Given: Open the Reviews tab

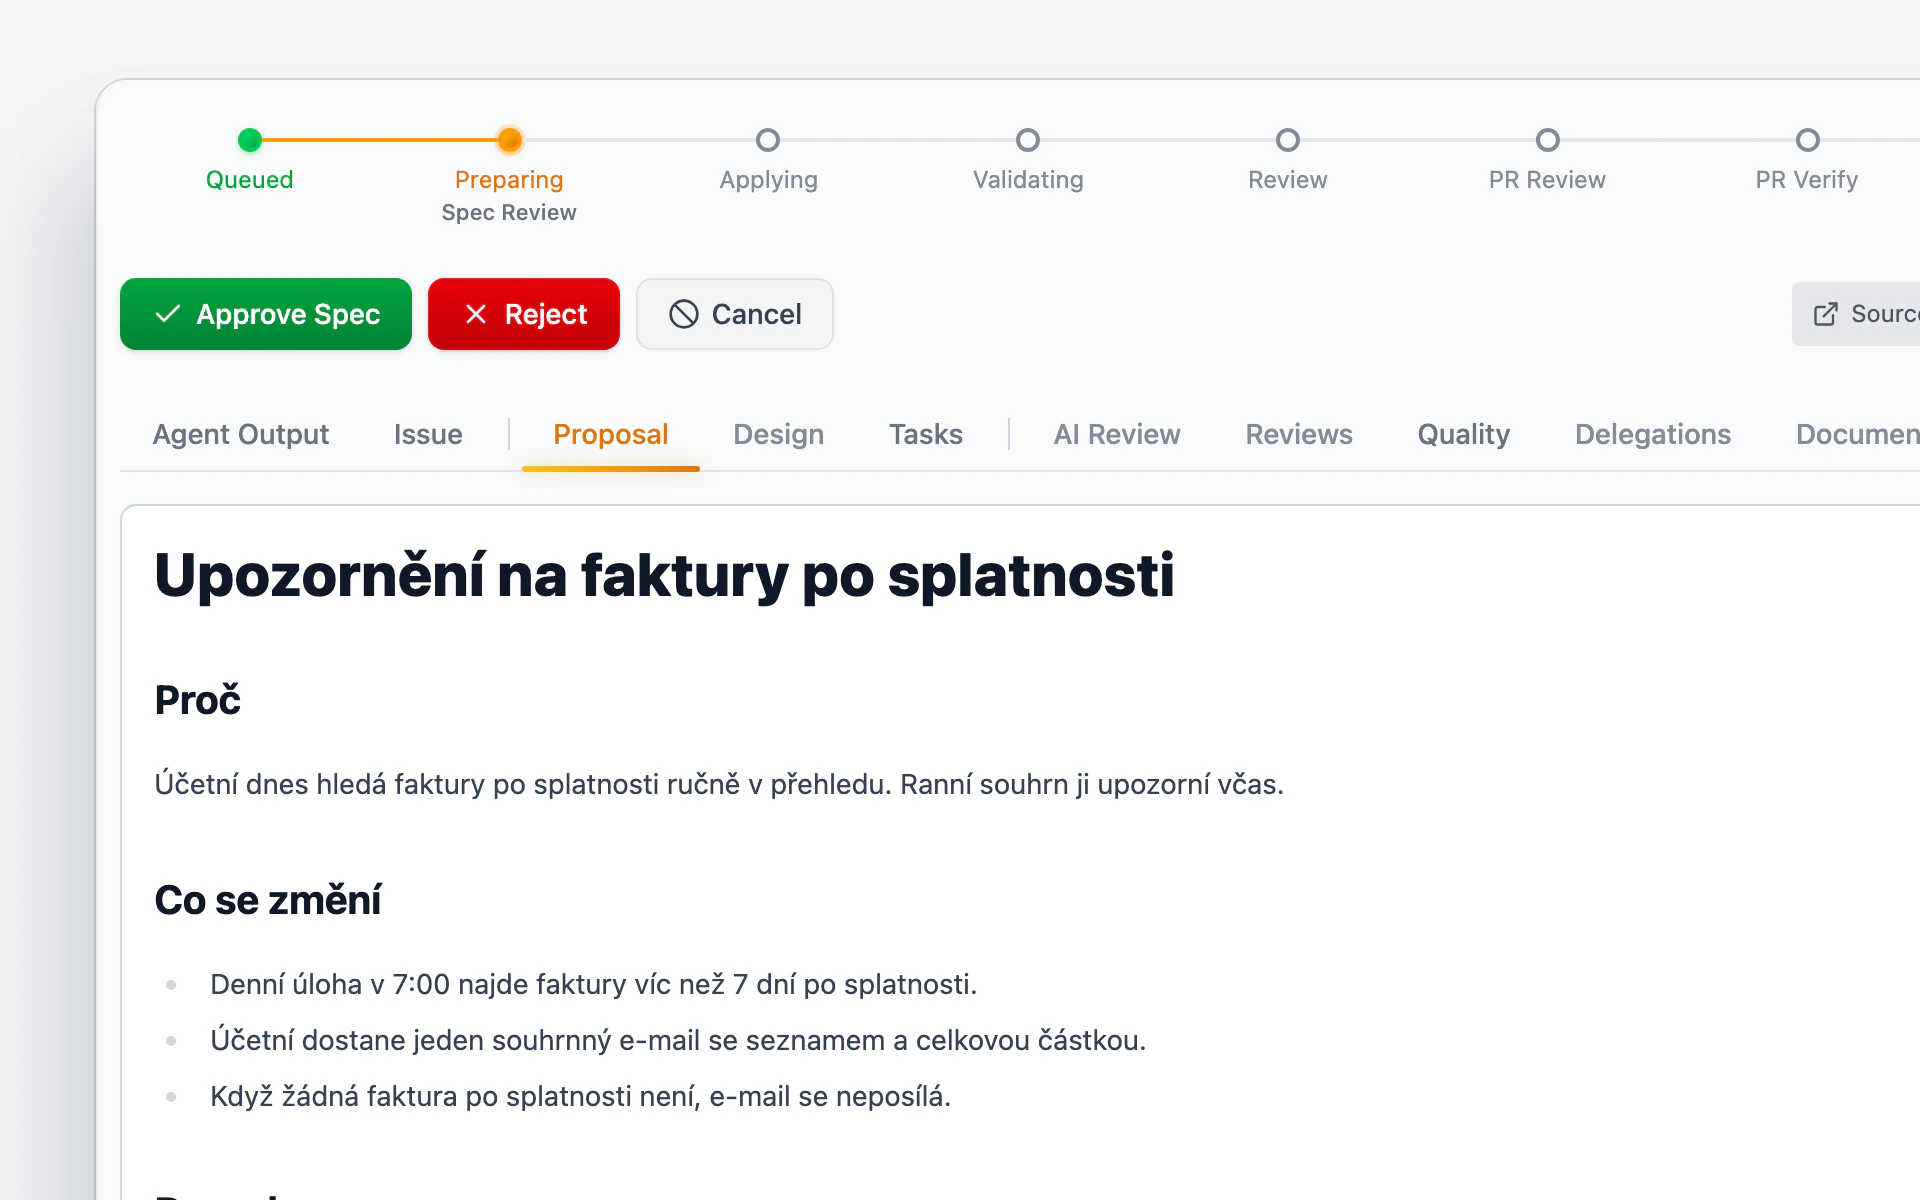Looking at the screenshot, I should pyautogui.click(x=1299, y=434).
